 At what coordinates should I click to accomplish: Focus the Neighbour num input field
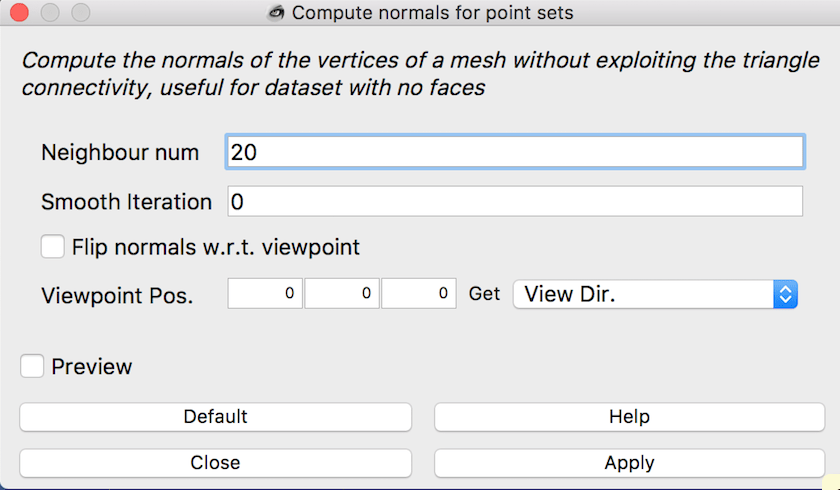pos(515,152)
